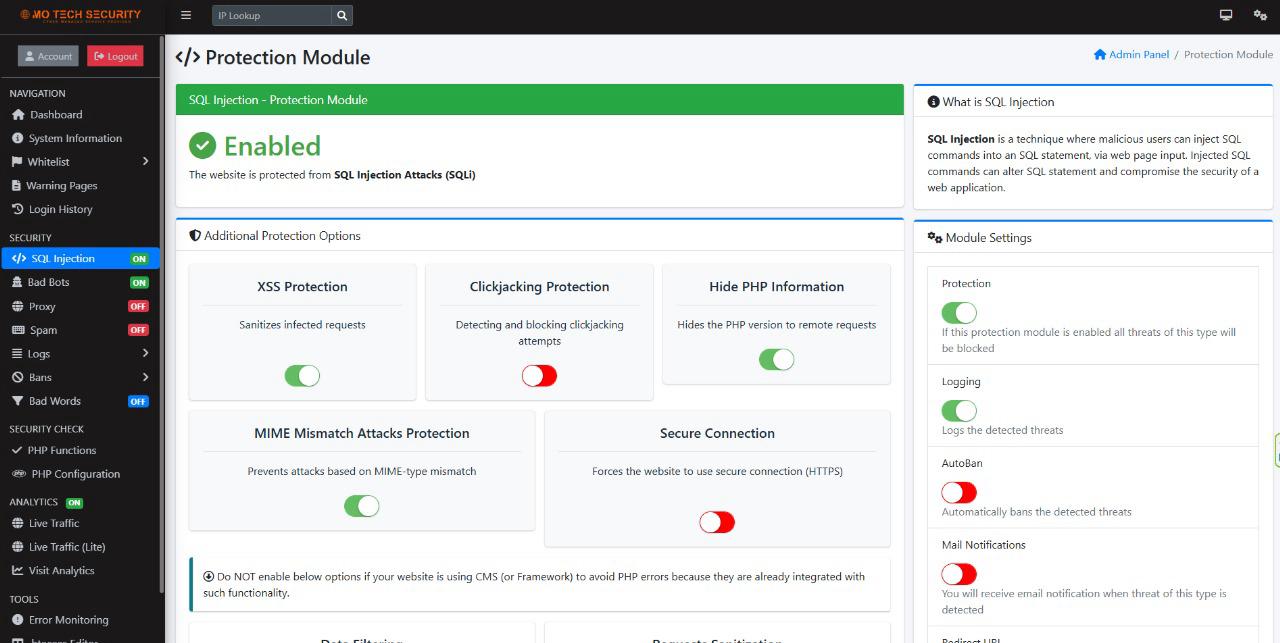Click the info icon beside What is SQL Injection

[933, 101]
